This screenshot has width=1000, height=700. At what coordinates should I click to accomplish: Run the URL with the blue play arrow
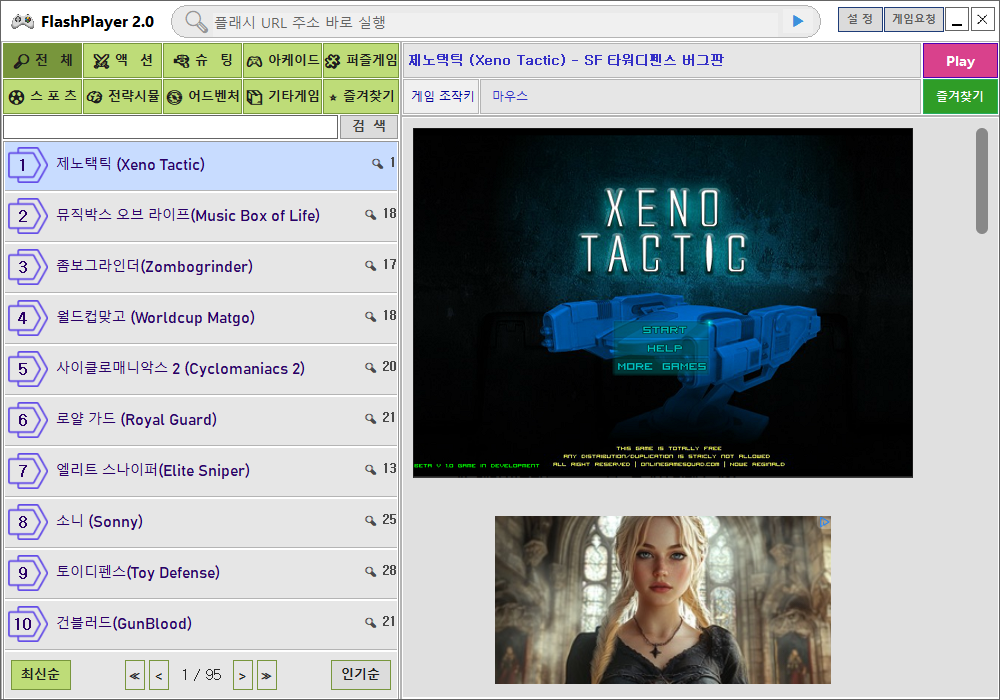[x=797, y=21]
